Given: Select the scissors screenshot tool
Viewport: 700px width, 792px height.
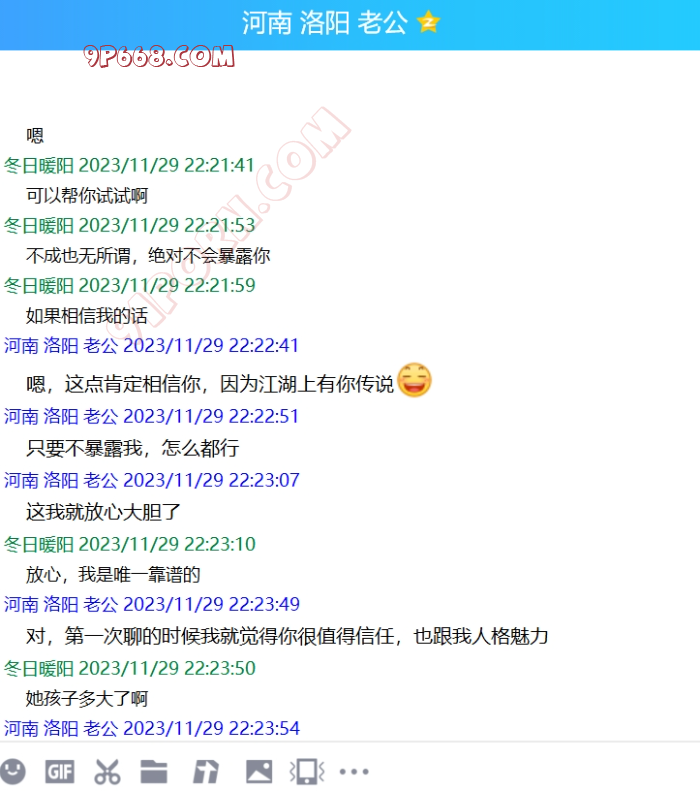Looking at the screenshot, I should point(107,771).
